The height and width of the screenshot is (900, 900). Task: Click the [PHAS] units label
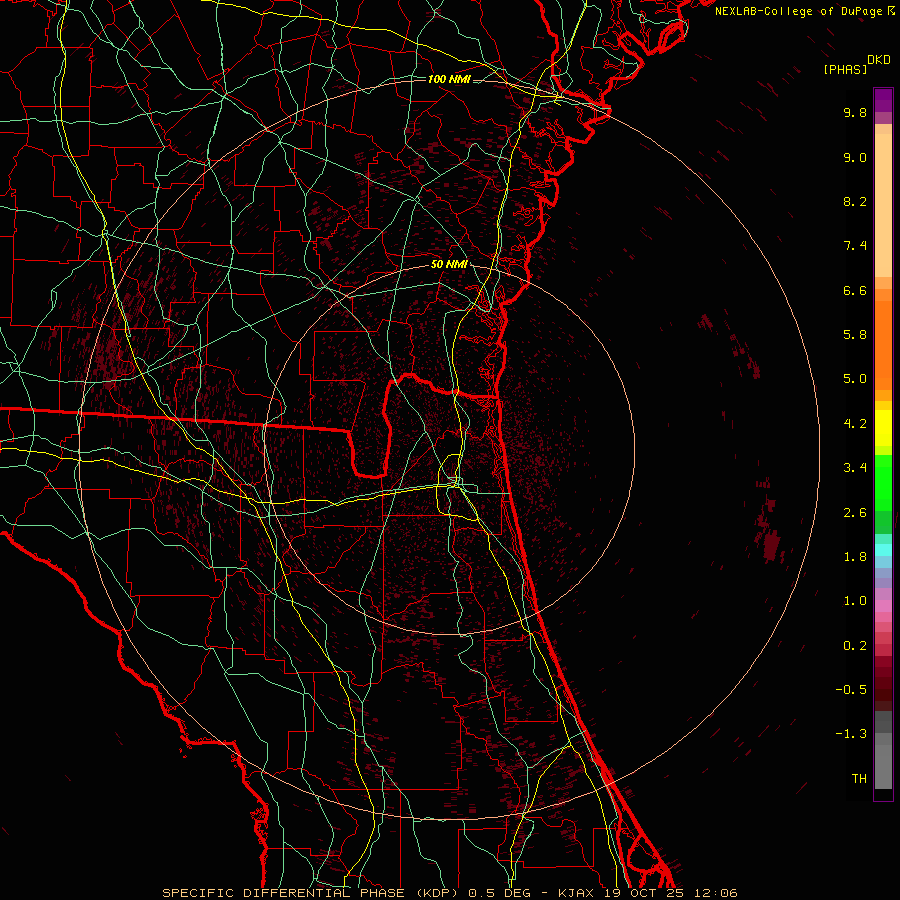pyautogui.click(x=845, y=69)
